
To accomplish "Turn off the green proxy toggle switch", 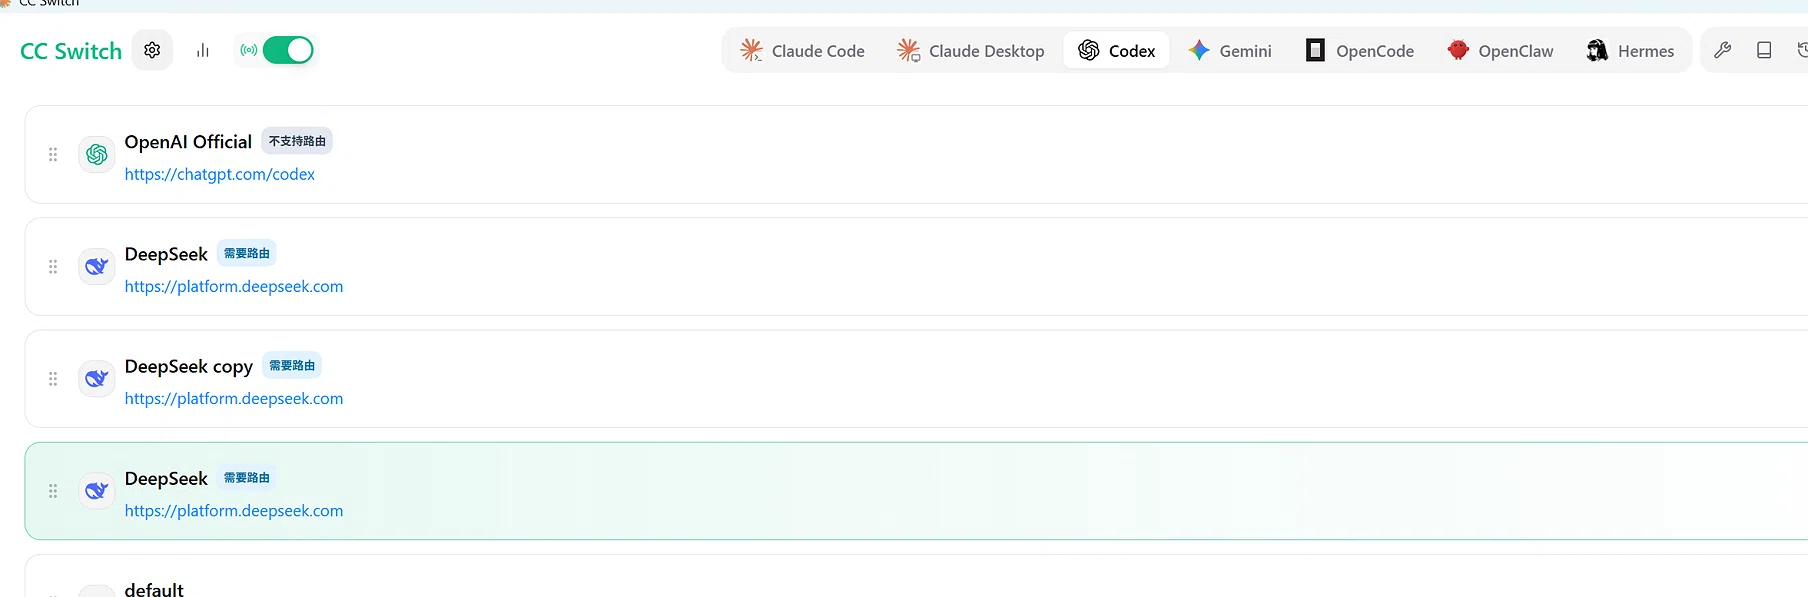I will 288,50.
